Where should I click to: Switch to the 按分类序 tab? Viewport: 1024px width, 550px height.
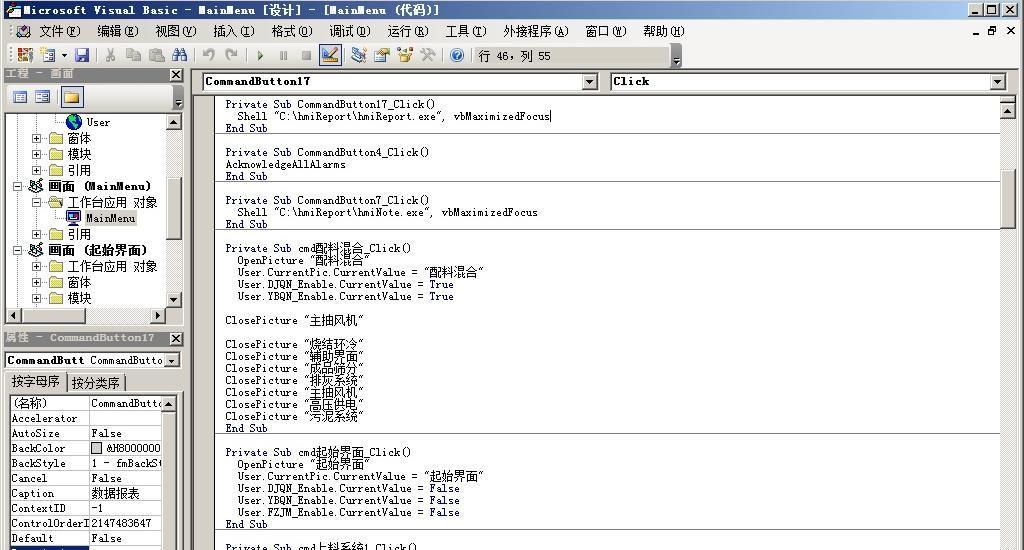pos(96,383)
